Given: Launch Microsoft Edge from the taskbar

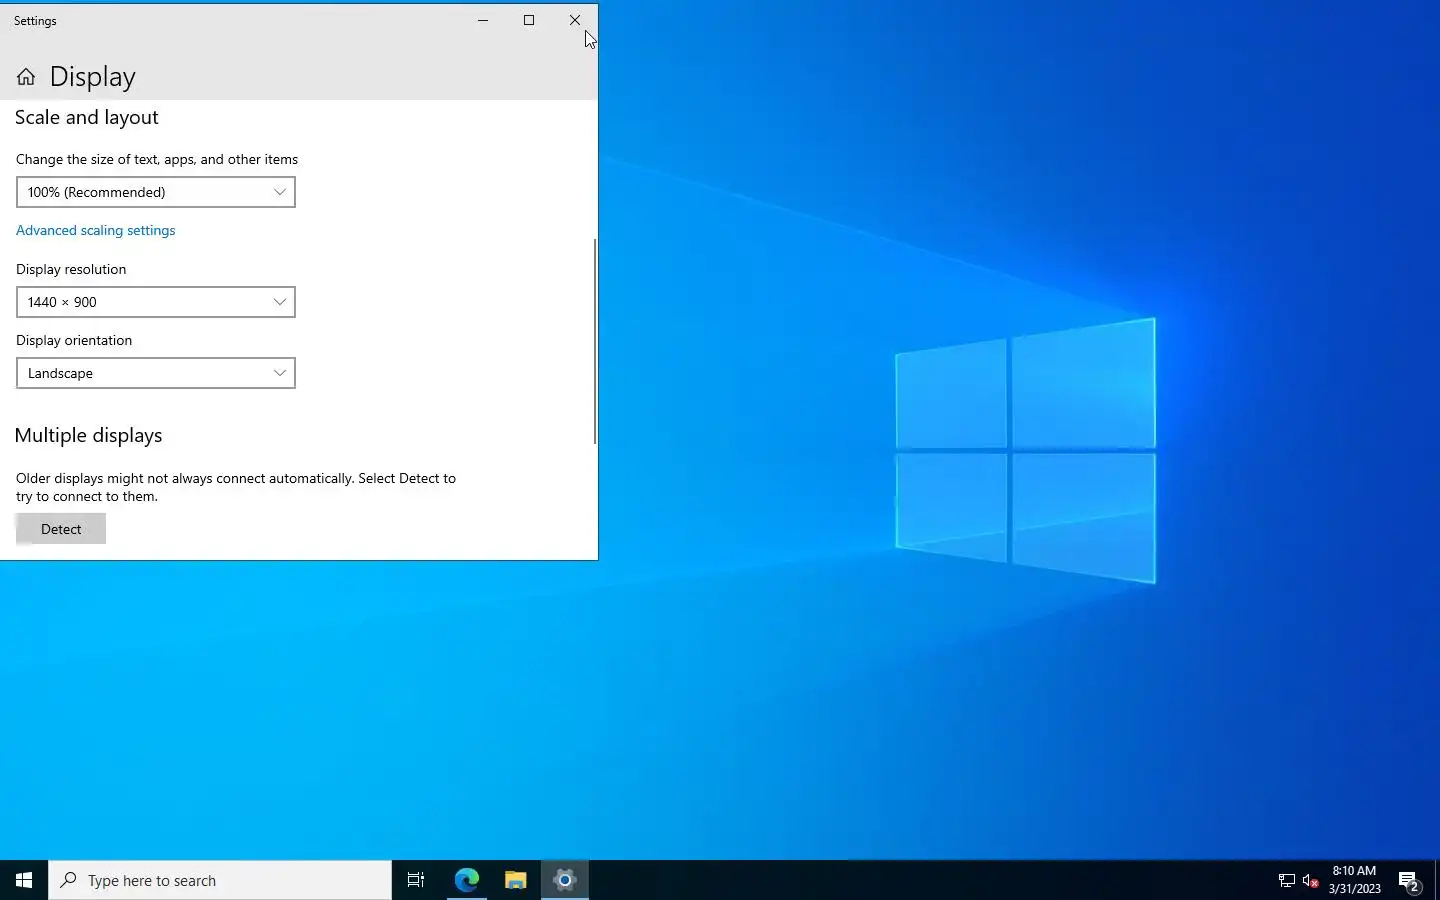Looking at the screenshot, I should point(467,880).
